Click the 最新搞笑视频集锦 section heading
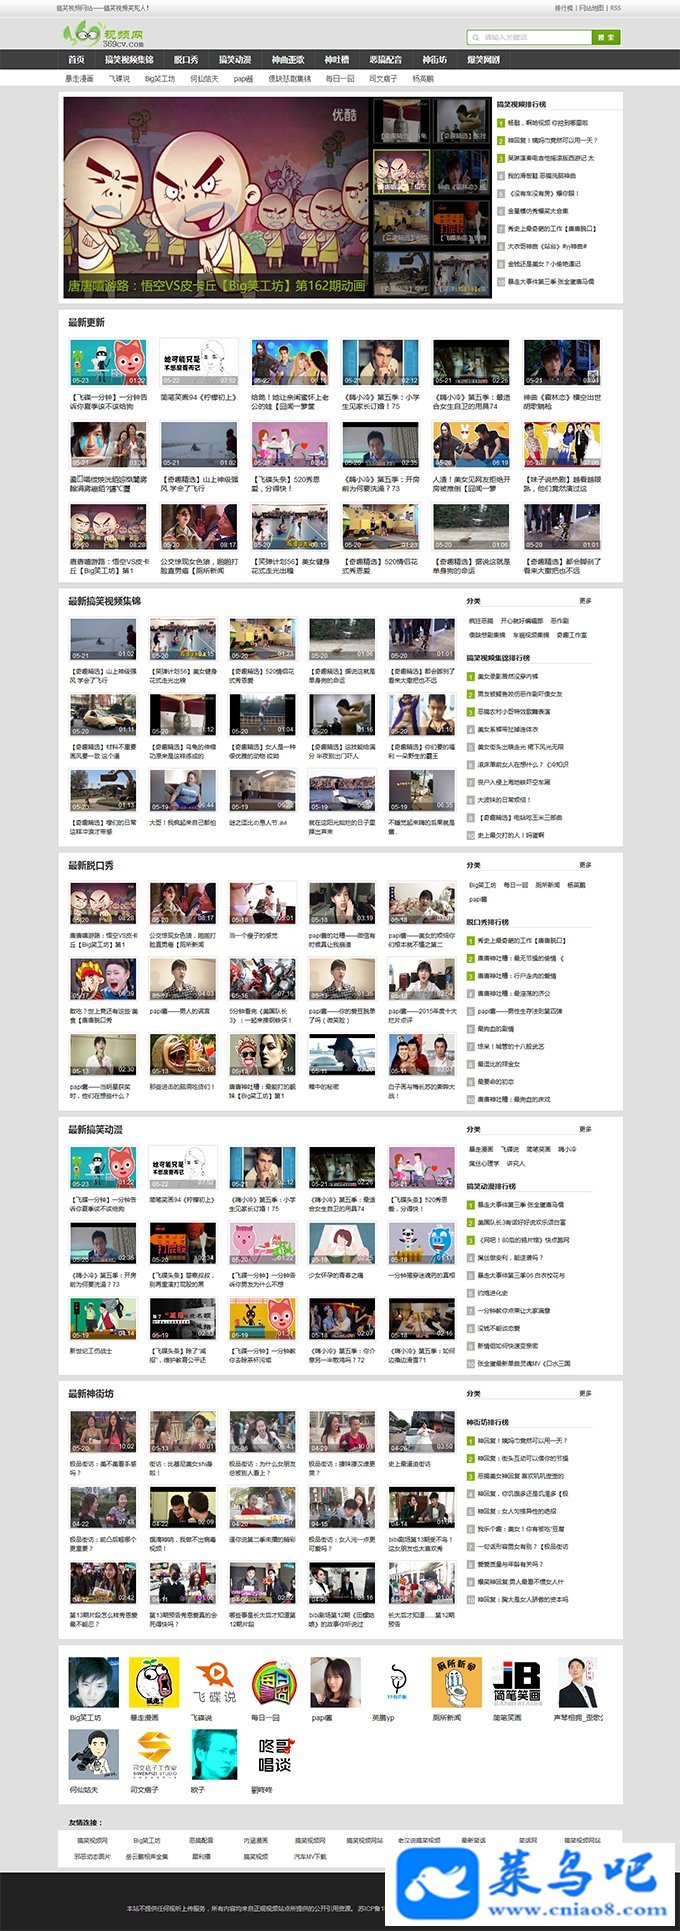680x1931 pixels. [x=104, y=601]
